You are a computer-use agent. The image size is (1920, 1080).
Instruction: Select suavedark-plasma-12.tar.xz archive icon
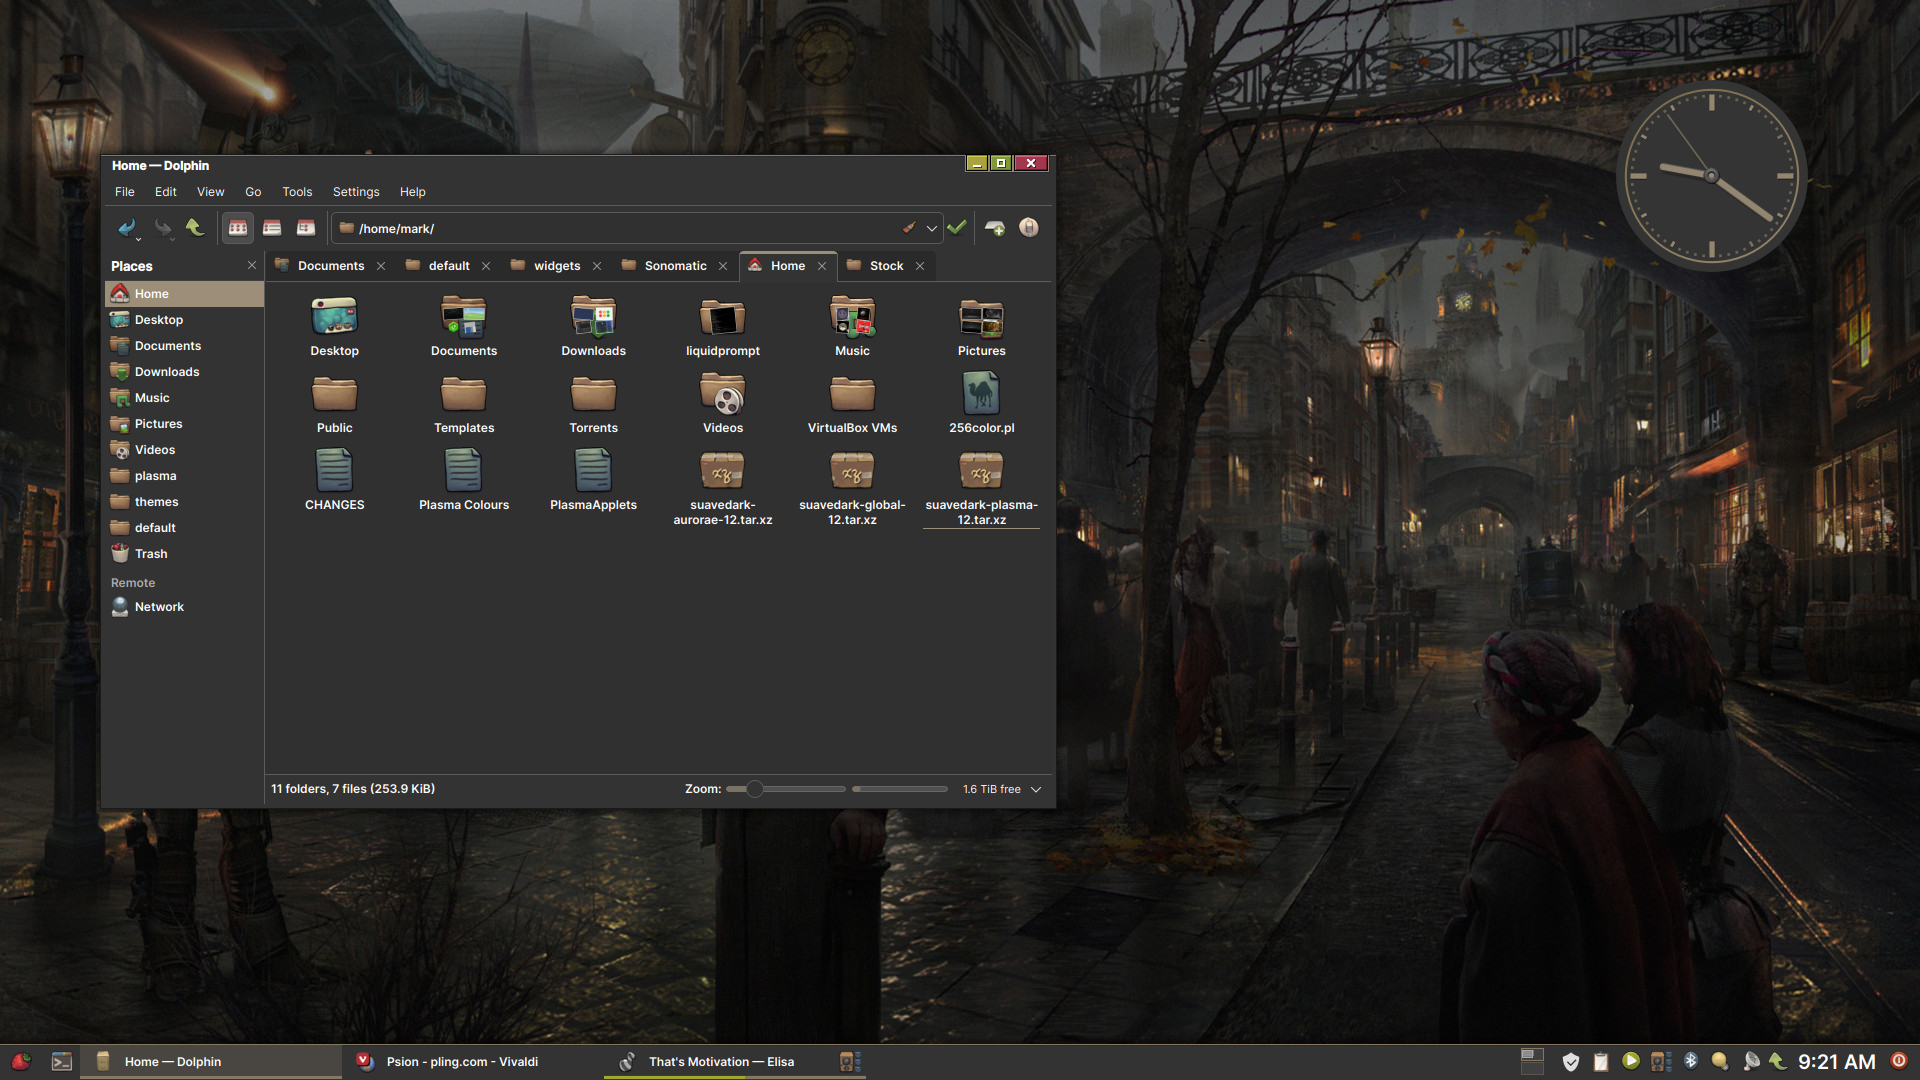pyautogui.click(x=982, y=471)
